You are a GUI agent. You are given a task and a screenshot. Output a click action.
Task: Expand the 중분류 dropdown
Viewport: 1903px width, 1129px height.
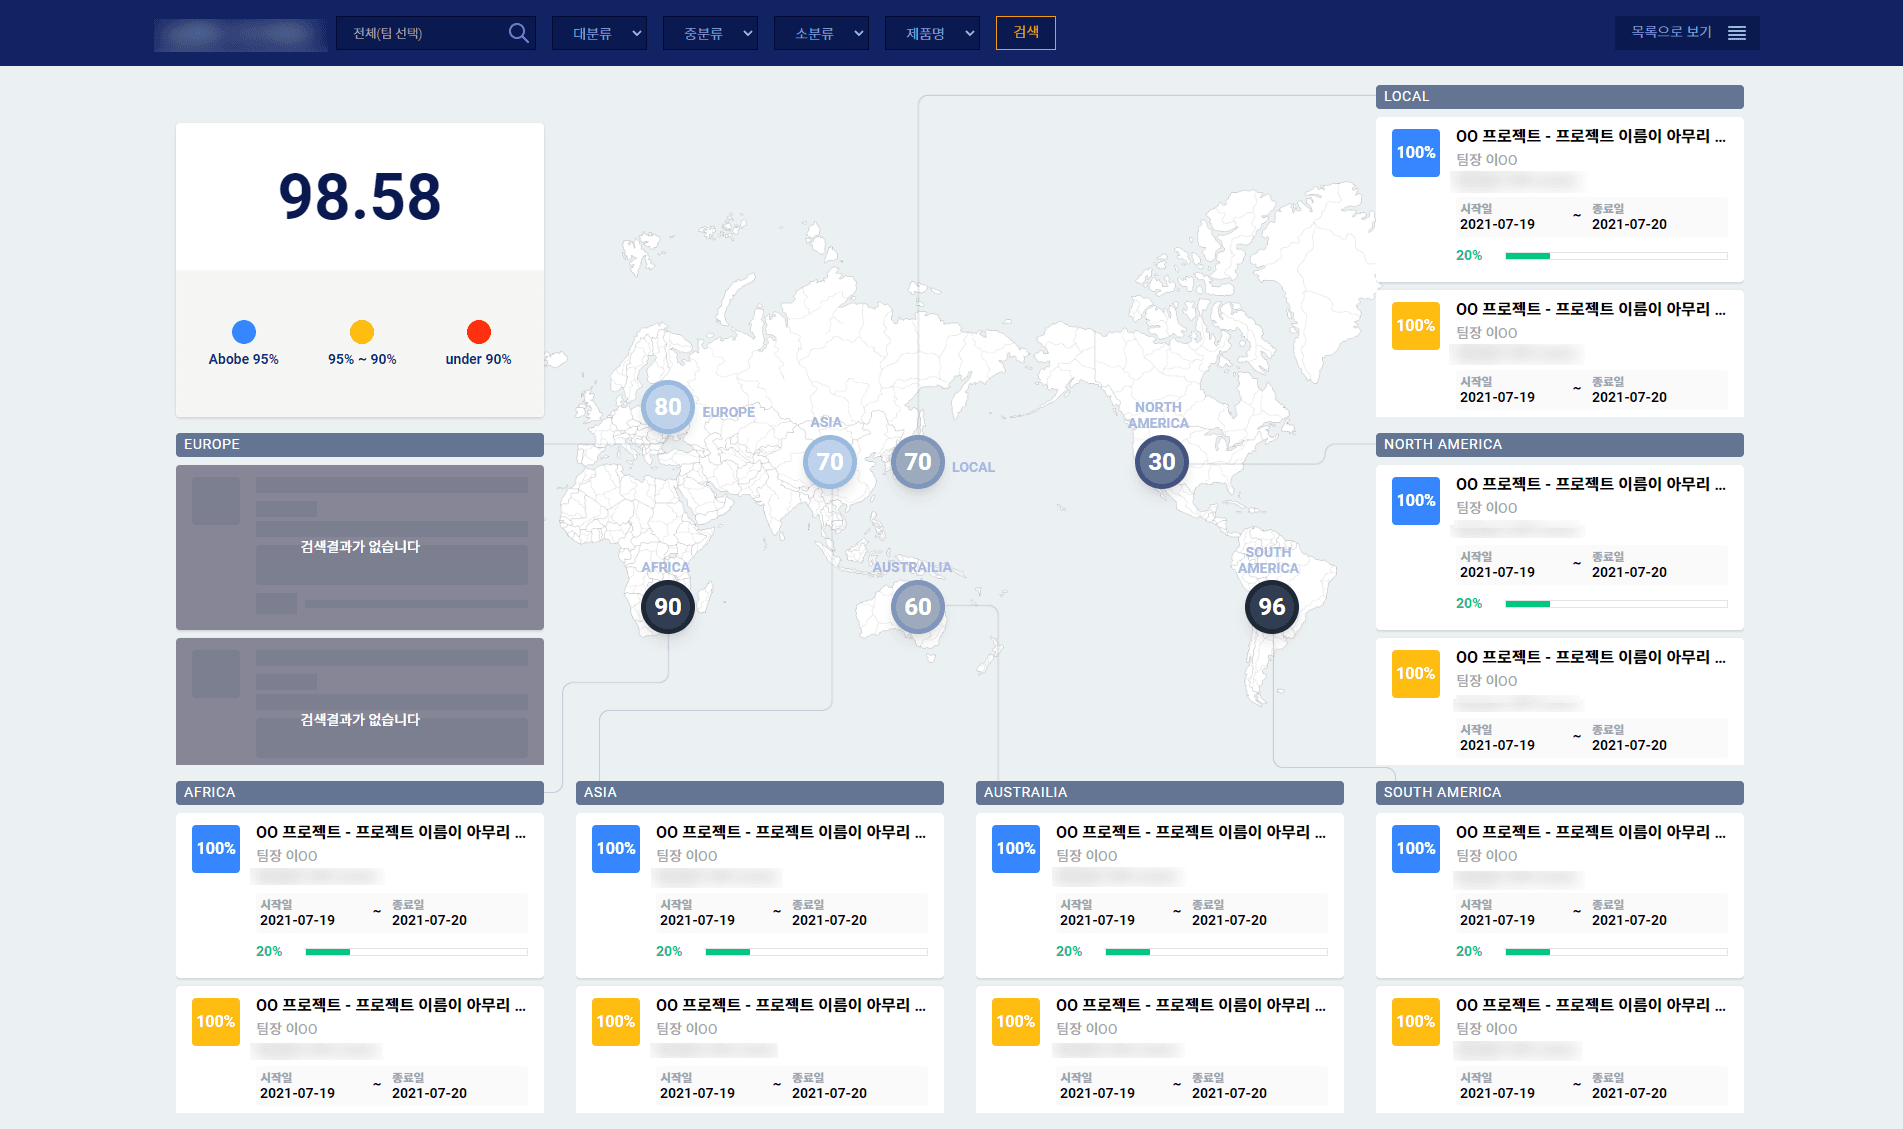pos(710,33)
